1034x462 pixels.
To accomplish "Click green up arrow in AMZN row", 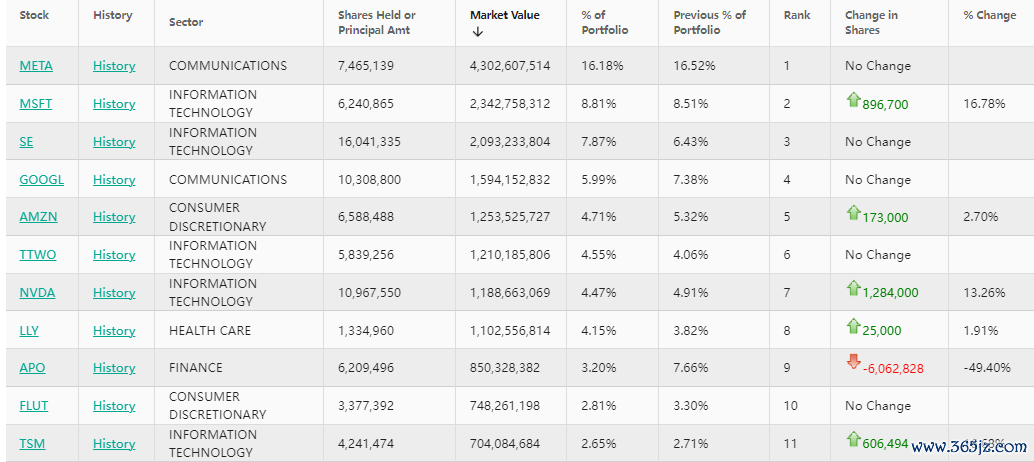I will pyautogui.click(x=853, y=213).
